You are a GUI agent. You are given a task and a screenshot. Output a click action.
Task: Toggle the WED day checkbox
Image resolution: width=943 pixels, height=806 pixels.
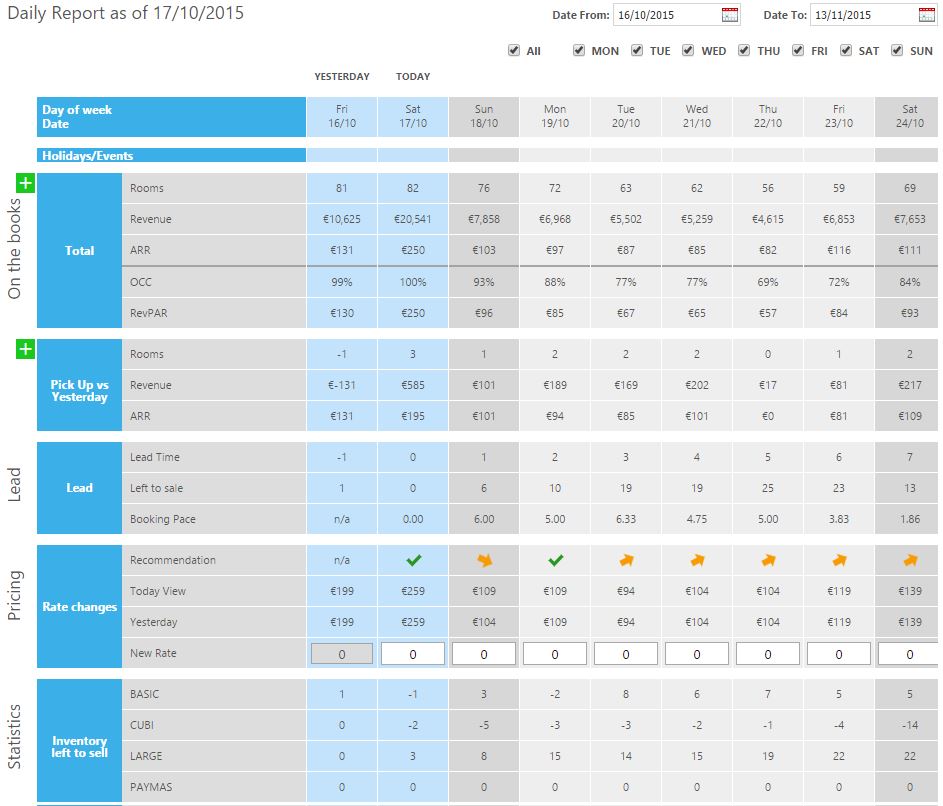(688, 50)
